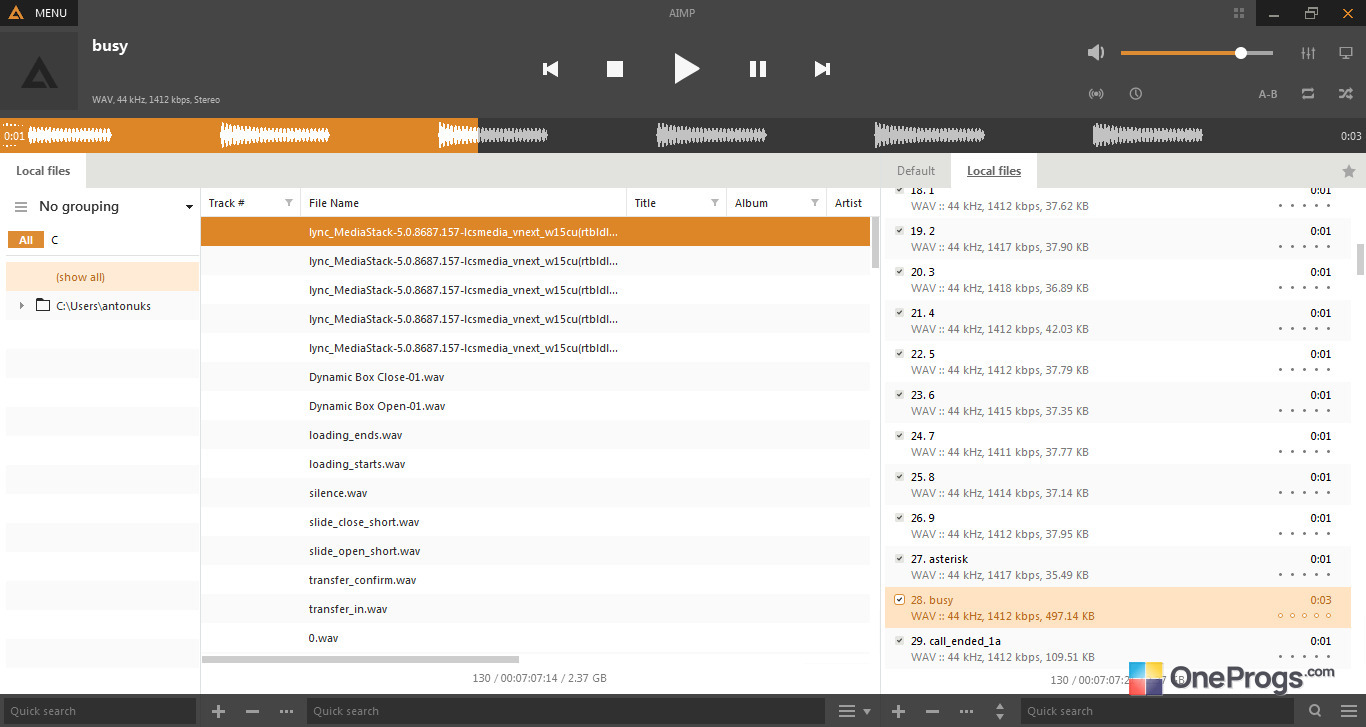Toggle repeat mode

tap(1308, 94)
